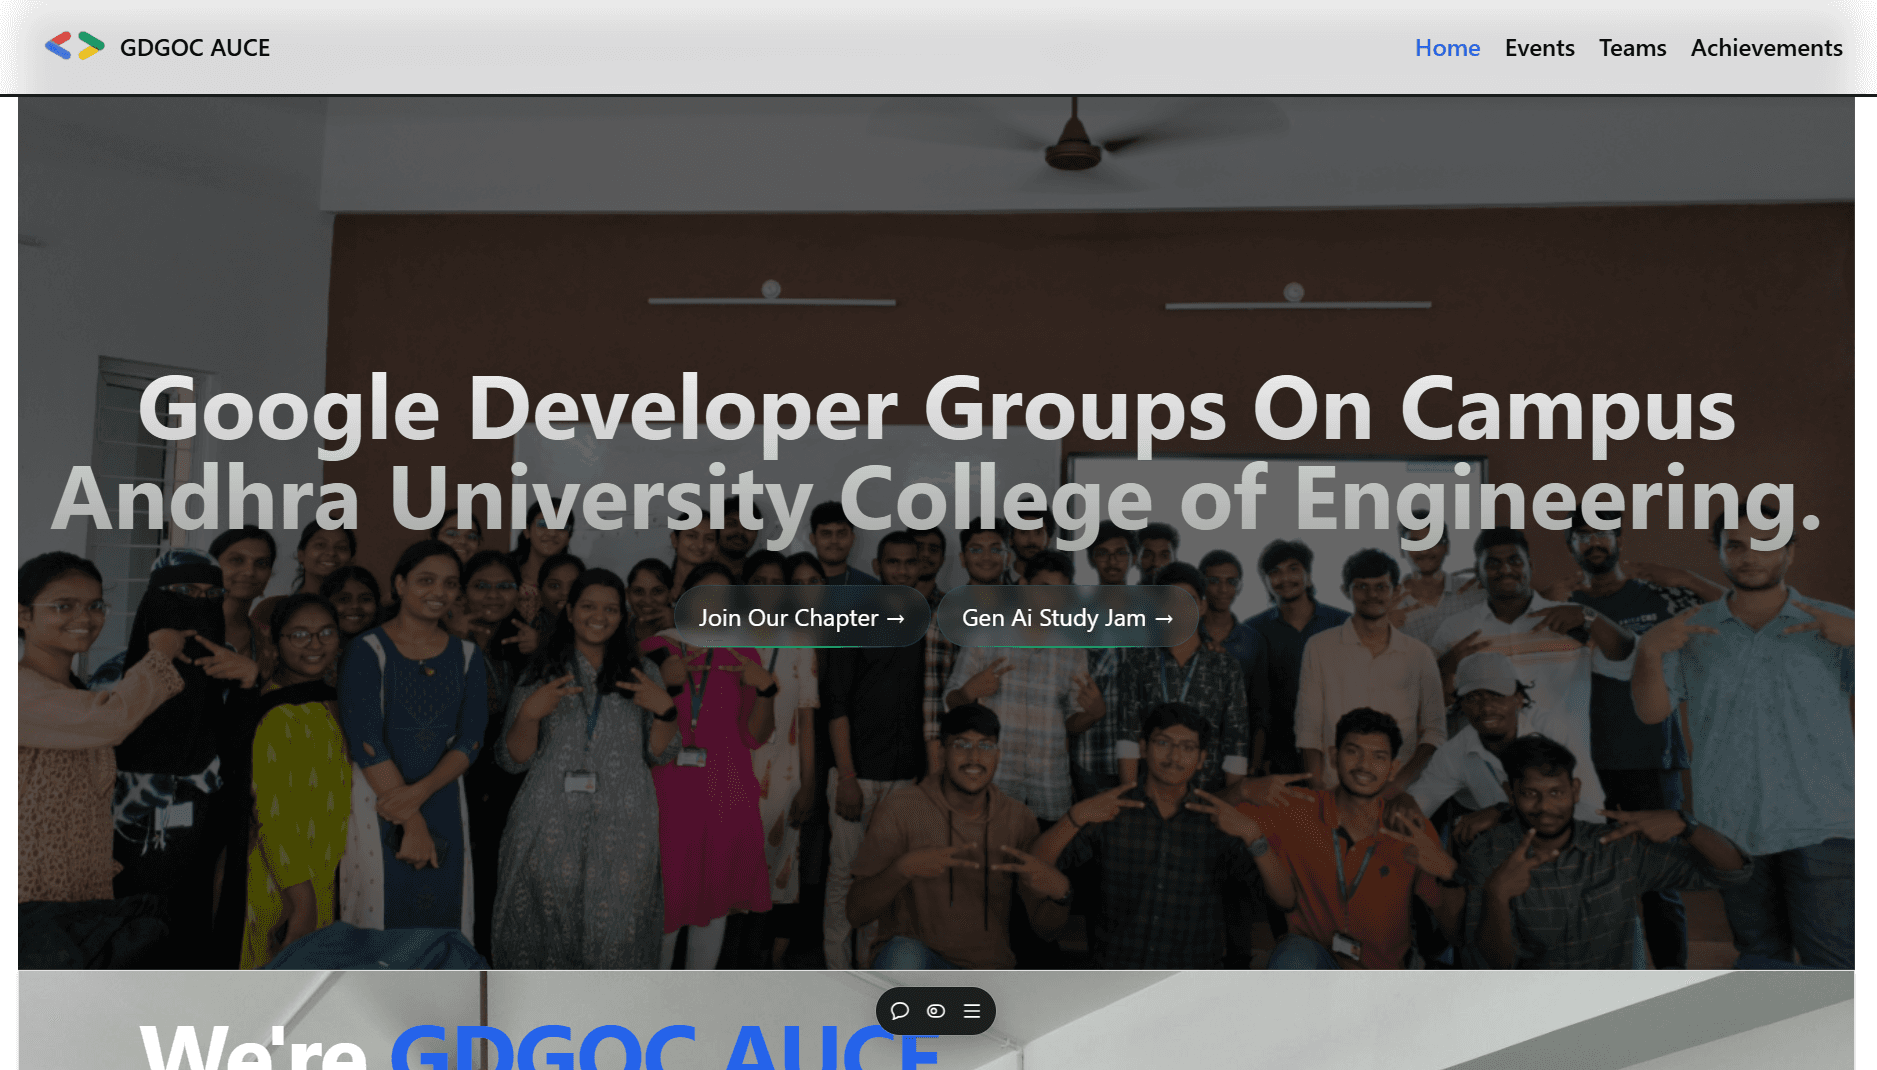Screen dimensions: 1877x1070
Task: Click the Join Our Chapter button
Action: [x=802, y=617]
